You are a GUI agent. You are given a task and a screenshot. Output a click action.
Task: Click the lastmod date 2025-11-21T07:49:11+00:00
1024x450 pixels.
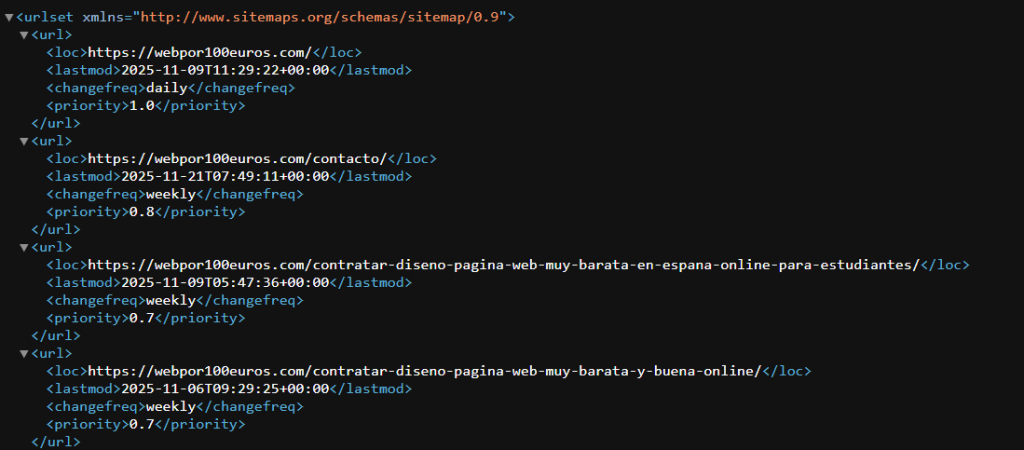(x=225, y=176)
